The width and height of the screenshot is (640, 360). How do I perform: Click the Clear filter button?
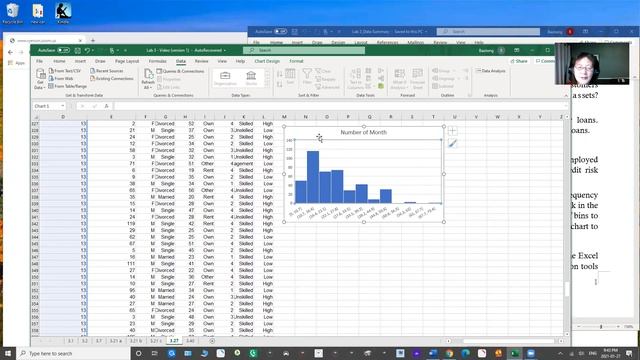pyautogui.click(x=324, y=71)
